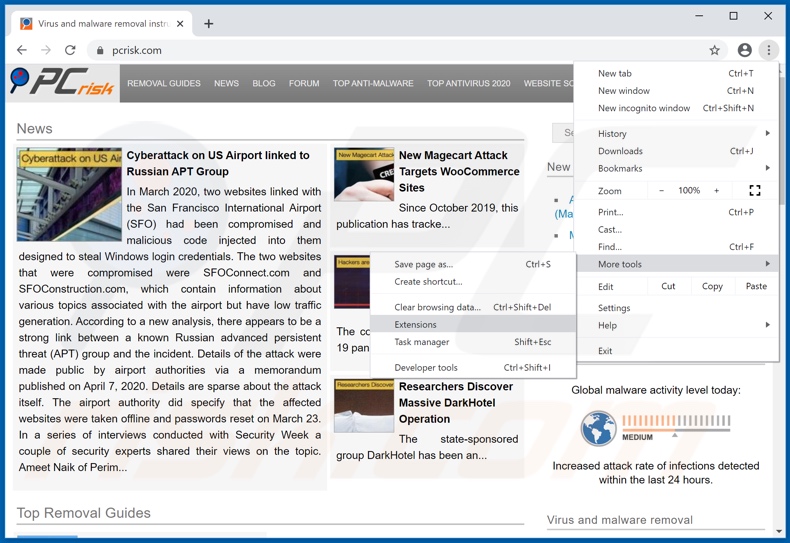
Task: Decrease zoom with the minus button
Action: [x=661, y=190]
